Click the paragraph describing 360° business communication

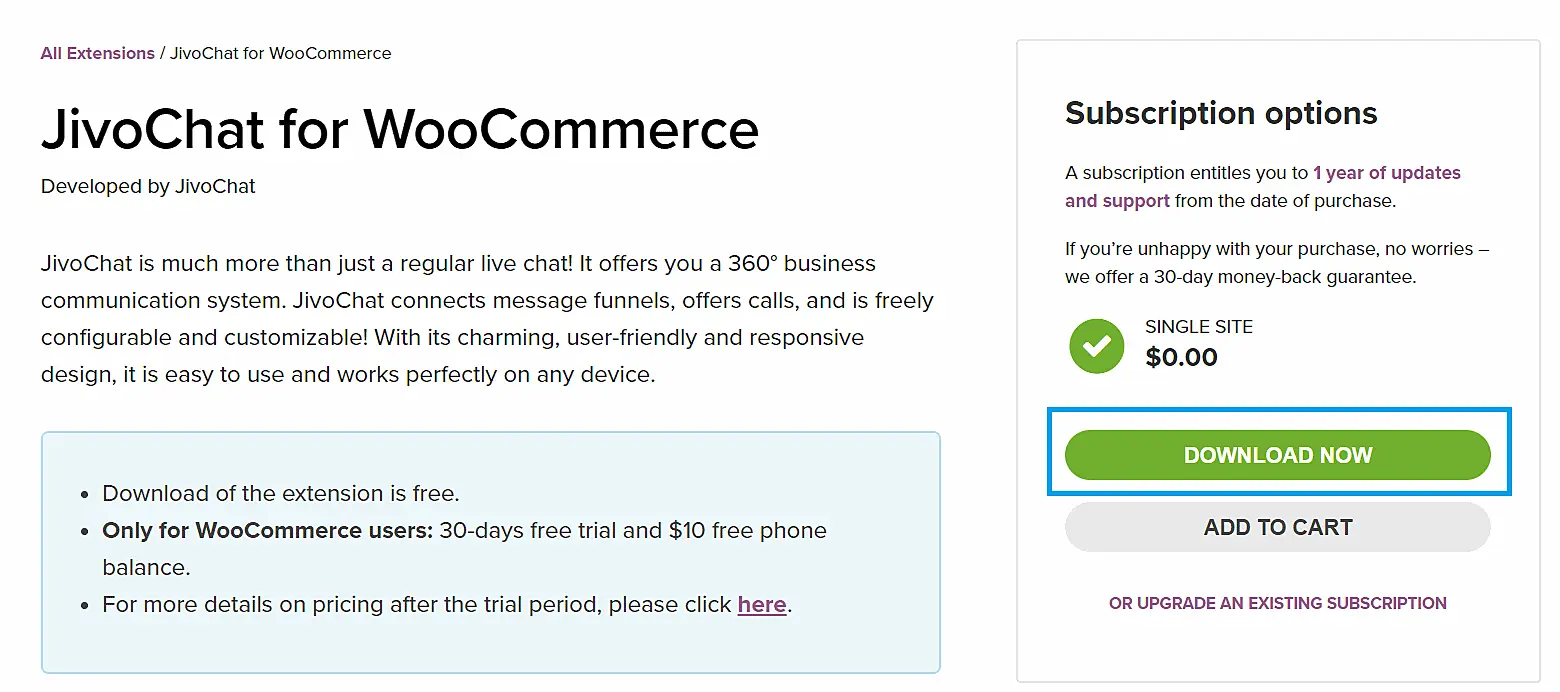coord(486,319)
